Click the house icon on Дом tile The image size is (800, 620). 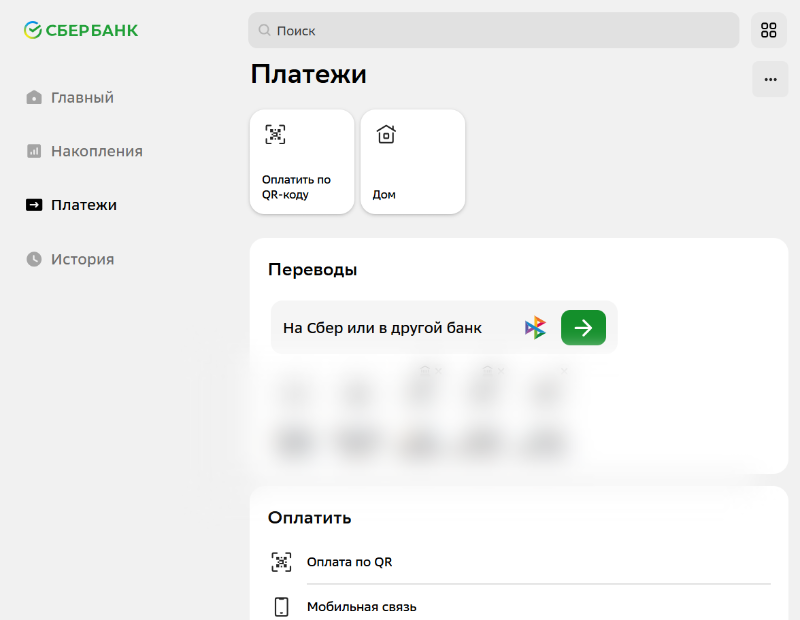[x=386, y=135]
